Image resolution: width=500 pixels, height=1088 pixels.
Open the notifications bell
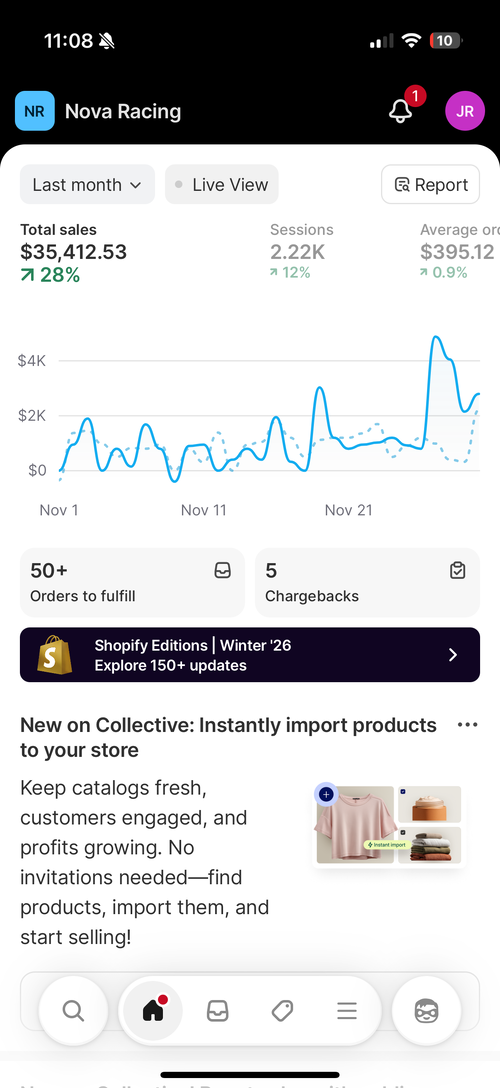pos(401,111)
